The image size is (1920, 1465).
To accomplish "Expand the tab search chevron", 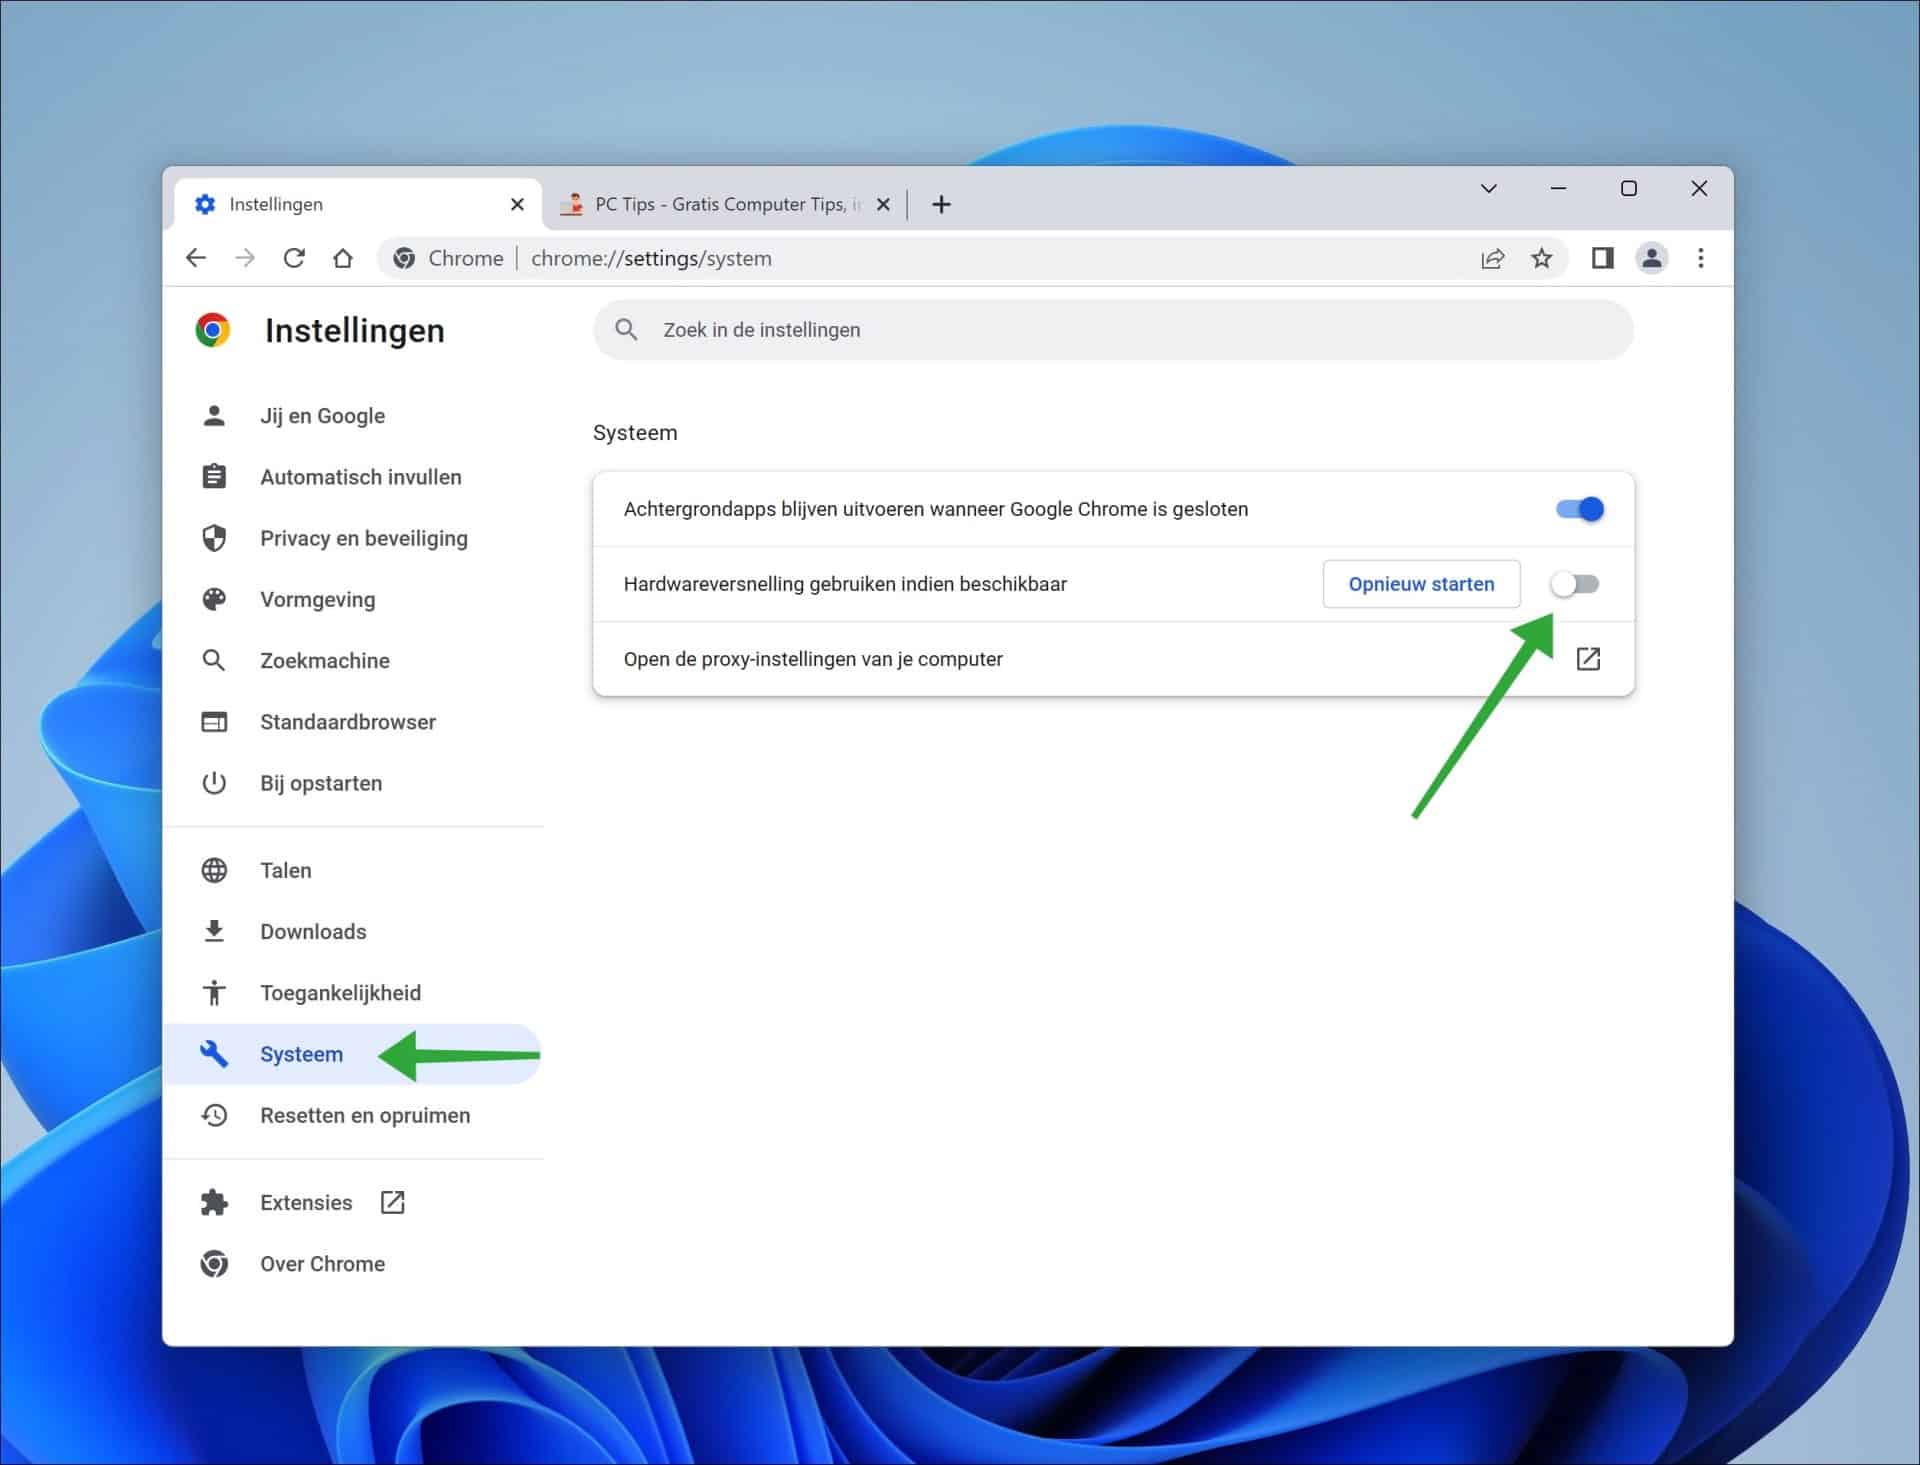I will coord(1488,188).
